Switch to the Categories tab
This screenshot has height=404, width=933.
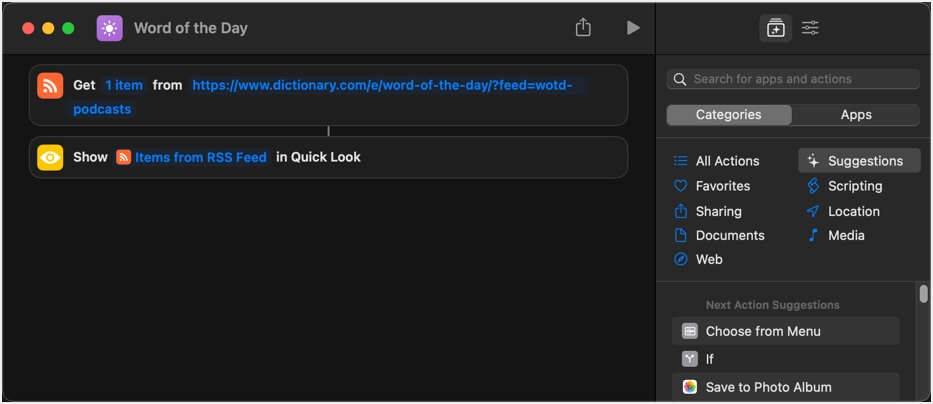729,115
